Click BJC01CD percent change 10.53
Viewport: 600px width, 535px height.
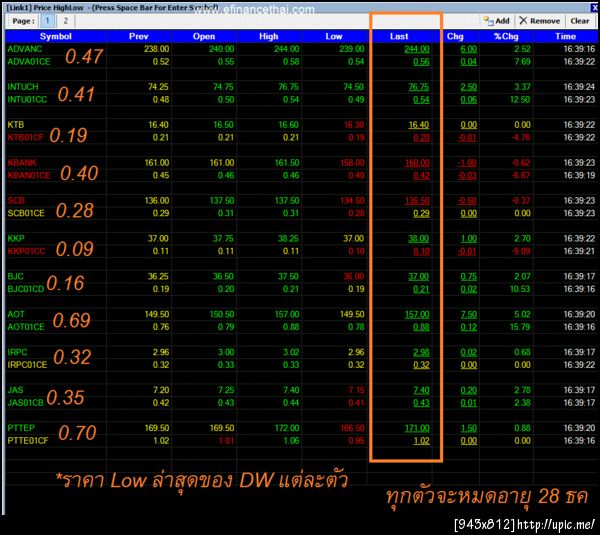point(520,289)
